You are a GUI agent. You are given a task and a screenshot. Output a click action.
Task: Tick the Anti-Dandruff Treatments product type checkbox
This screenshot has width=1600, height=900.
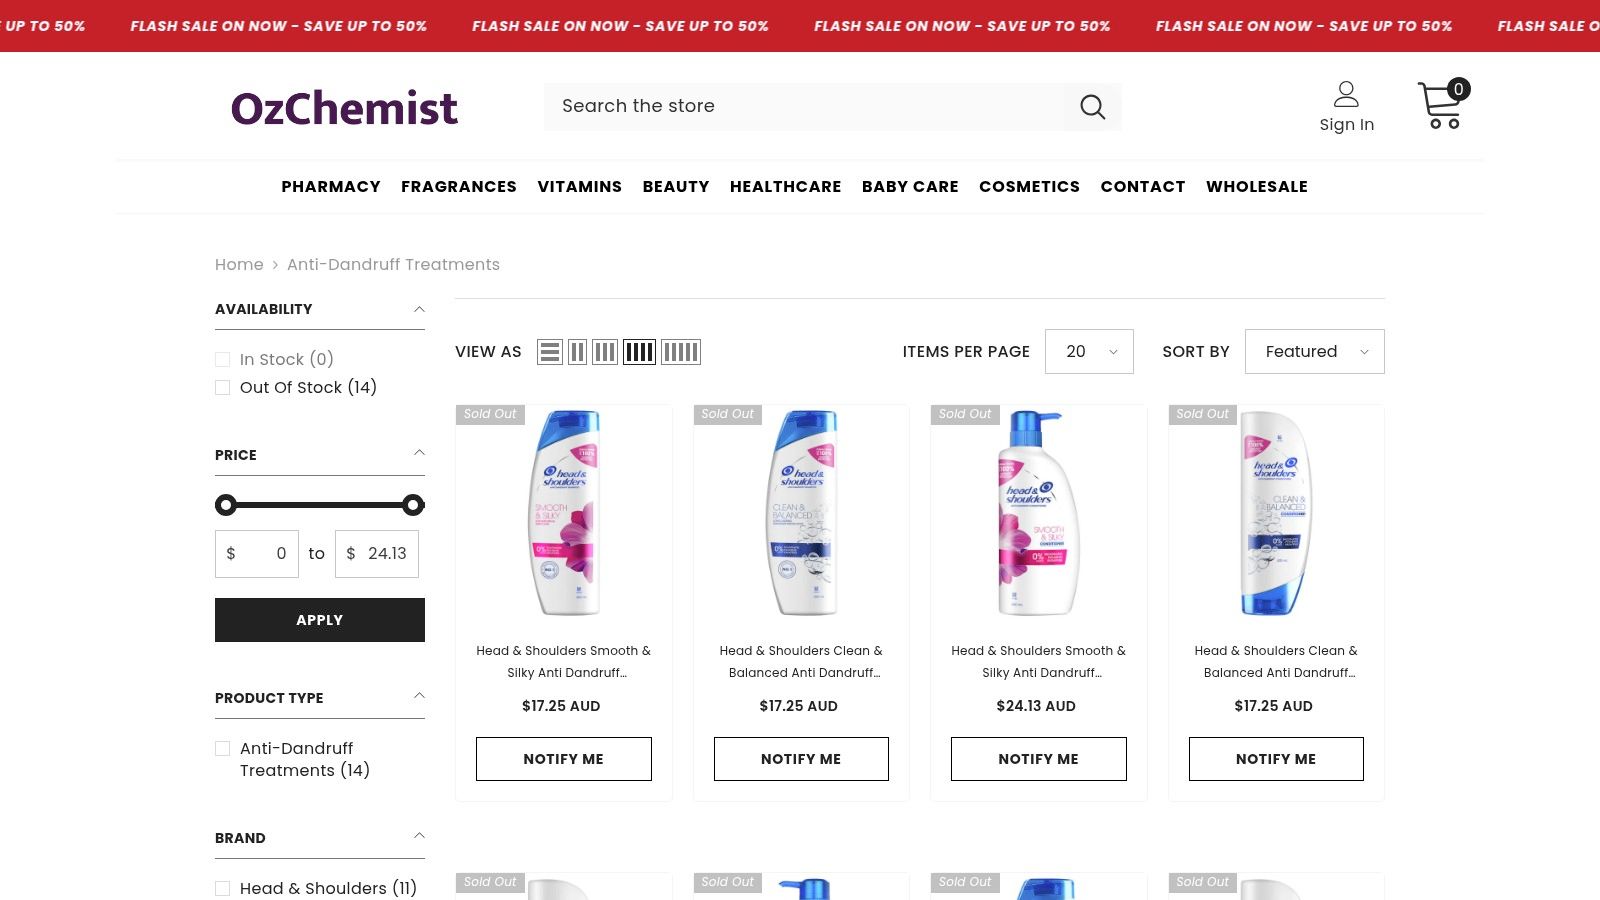pyautogui.click(x=223, y=749)
